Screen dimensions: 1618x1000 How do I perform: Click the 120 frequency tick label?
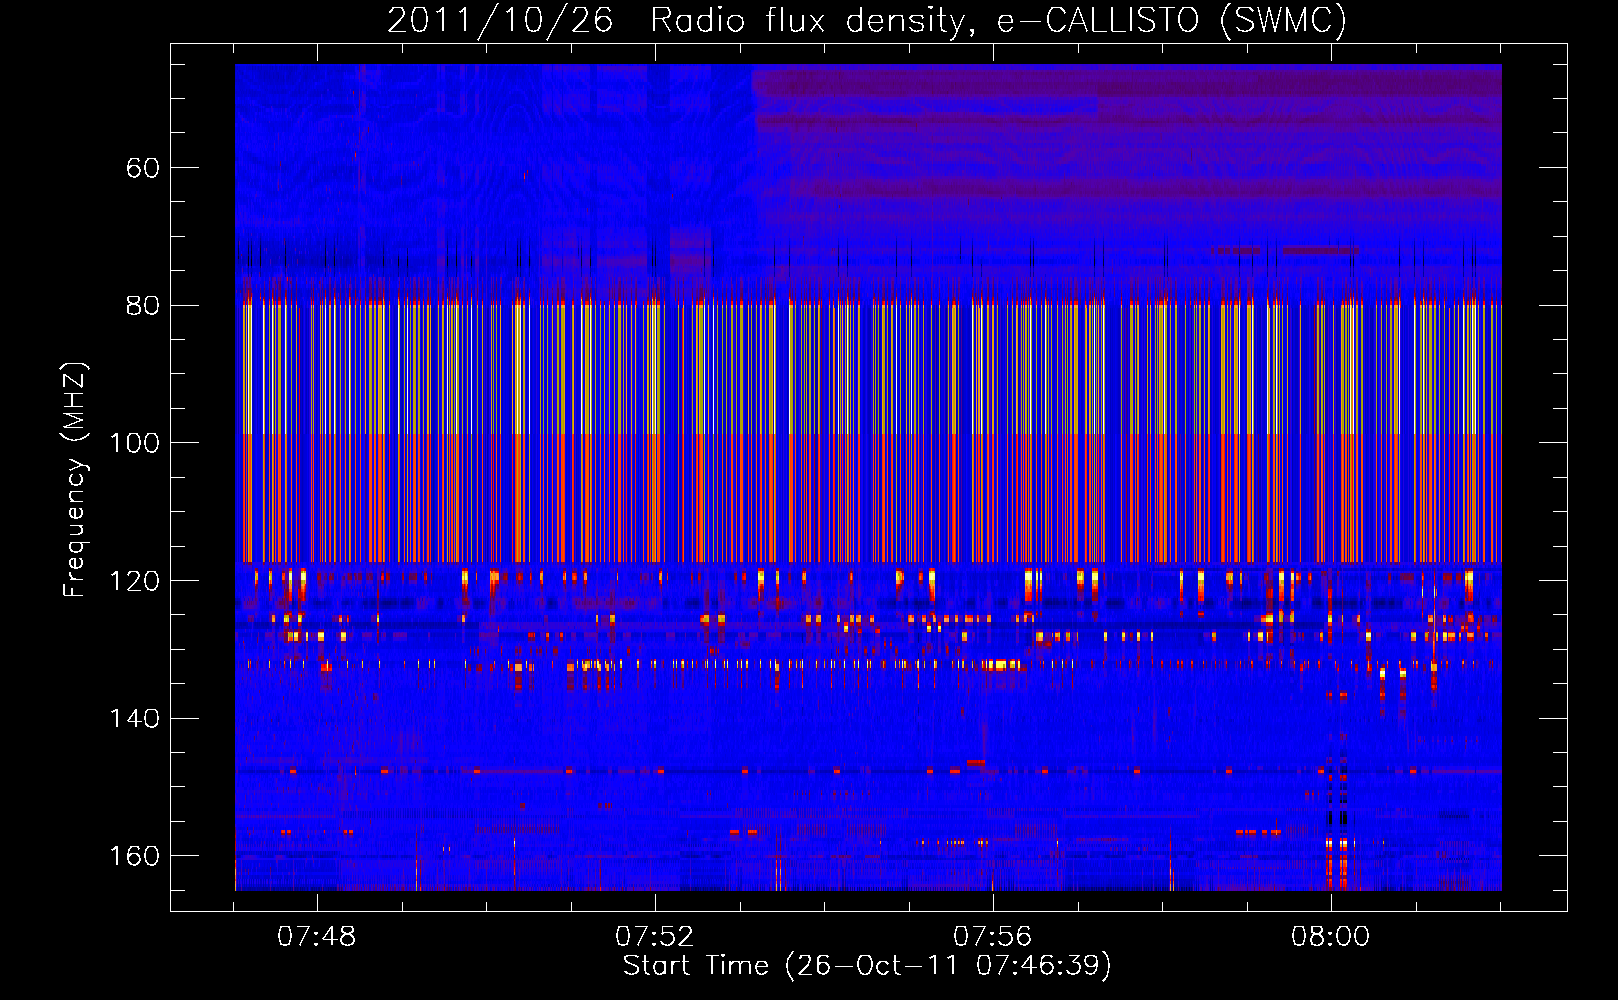[x=134, y=581]
